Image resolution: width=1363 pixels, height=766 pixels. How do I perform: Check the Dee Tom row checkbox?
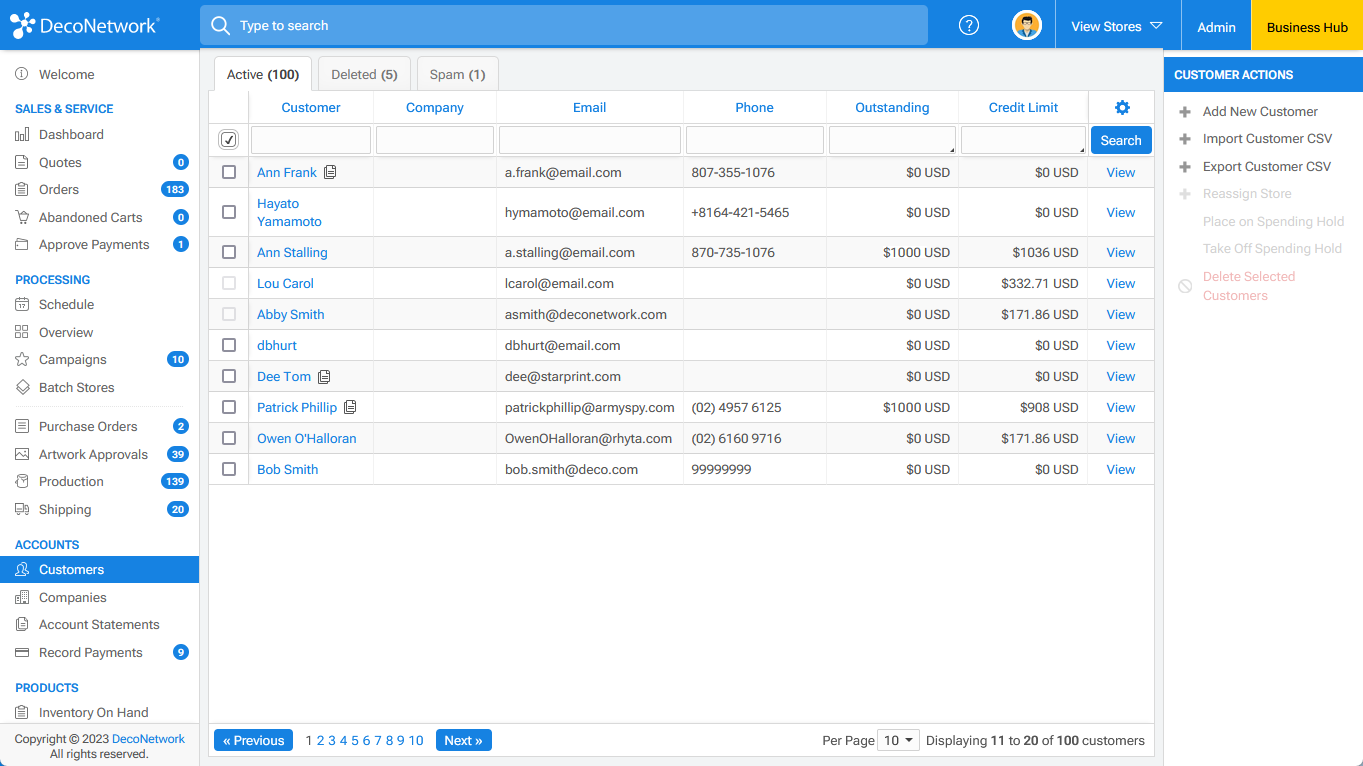229,376
